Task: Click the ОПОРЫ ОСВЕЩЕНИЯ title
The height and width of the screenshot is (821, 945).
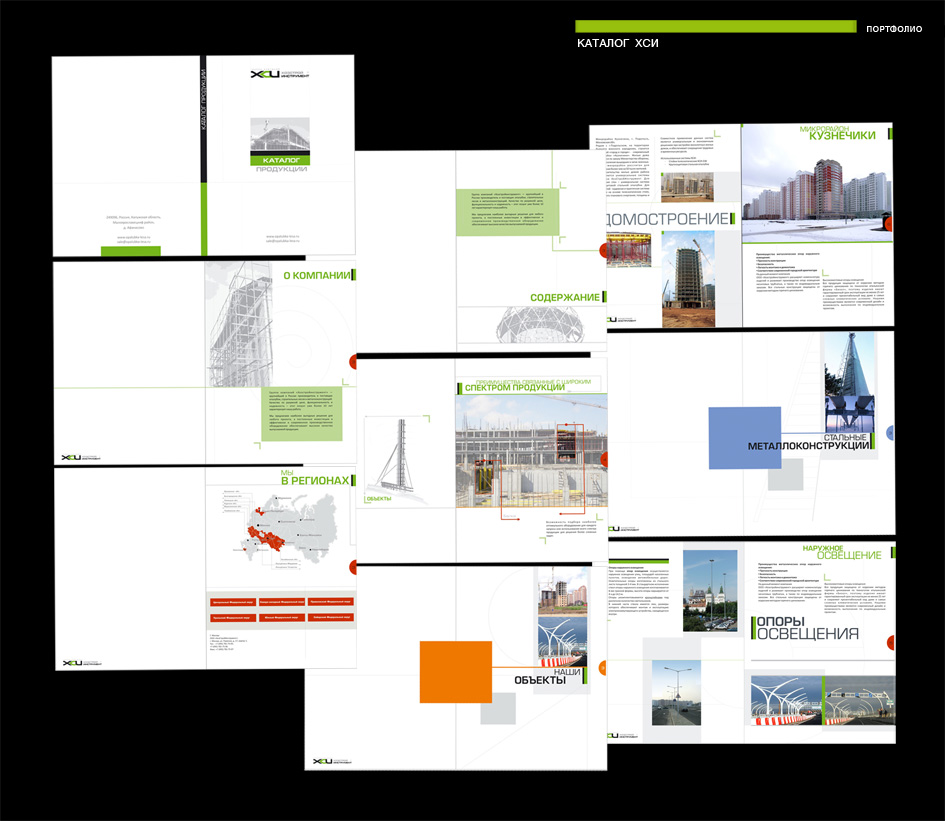Action: tap(808, 628)
